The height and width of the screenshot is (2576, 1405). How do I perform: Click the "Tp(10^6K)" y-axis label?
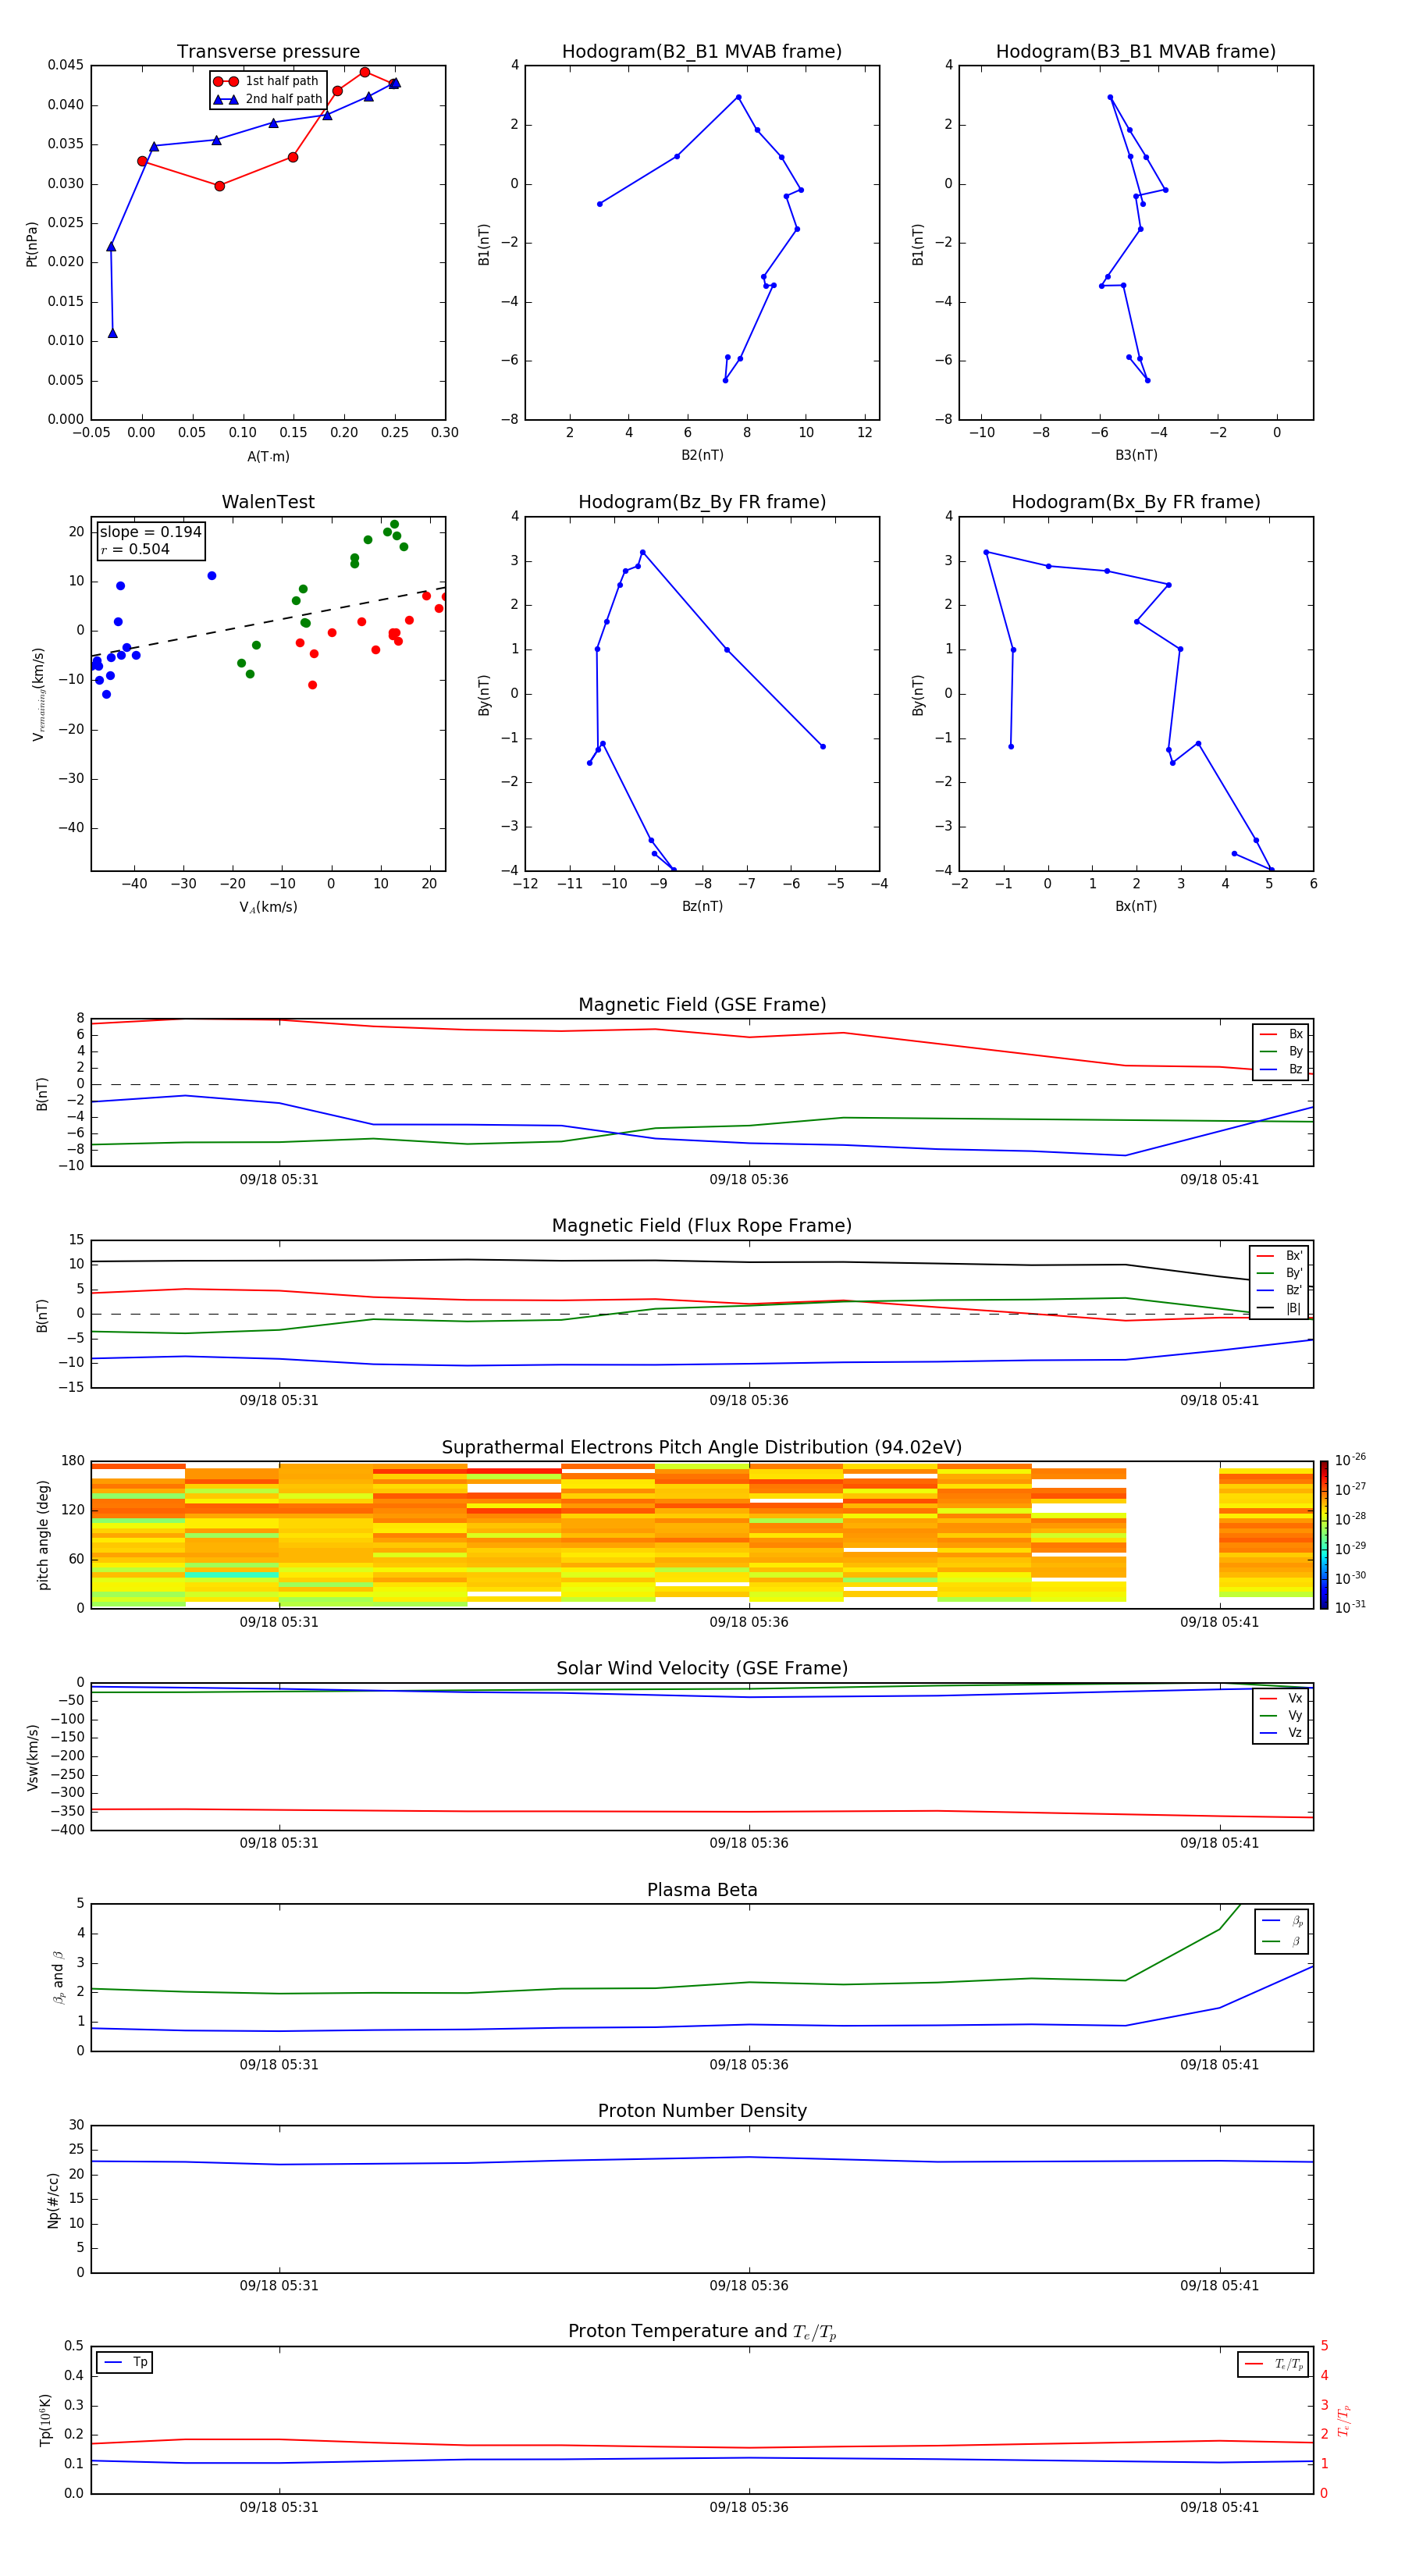tap(45, 2420)
